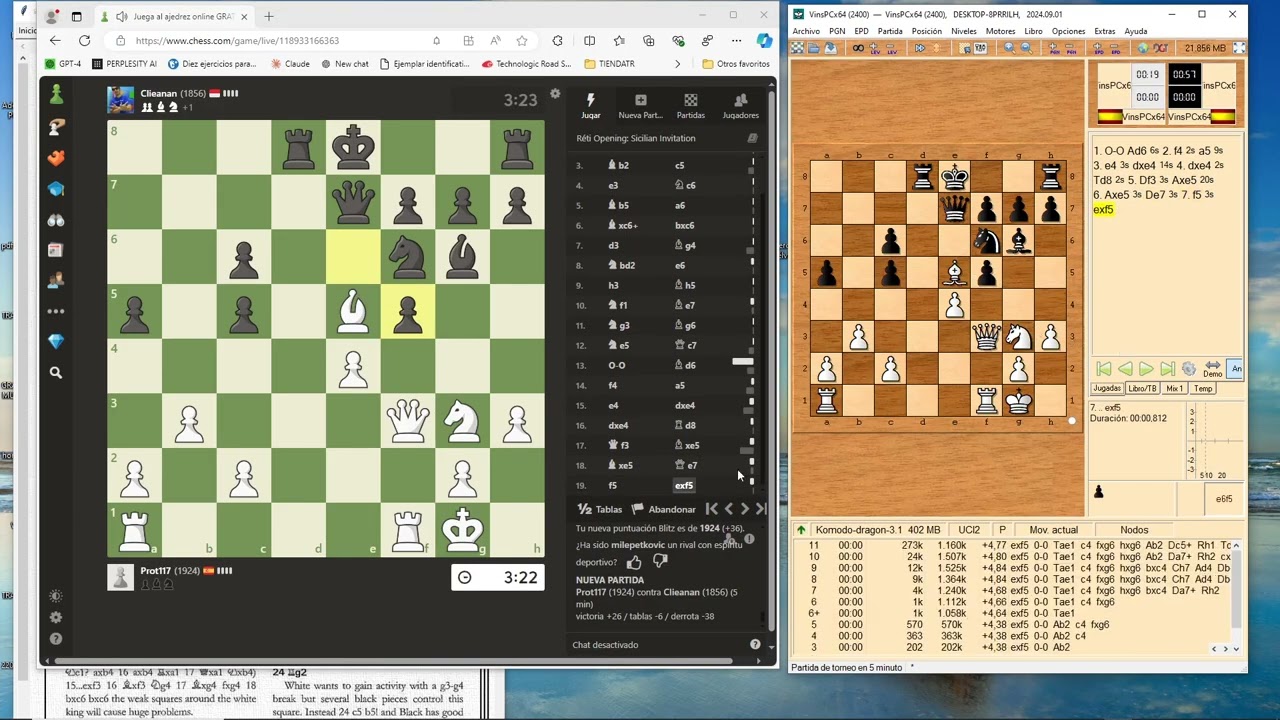
Task: Open the Jugar tab on chess.com
Action: click(591, 106)
